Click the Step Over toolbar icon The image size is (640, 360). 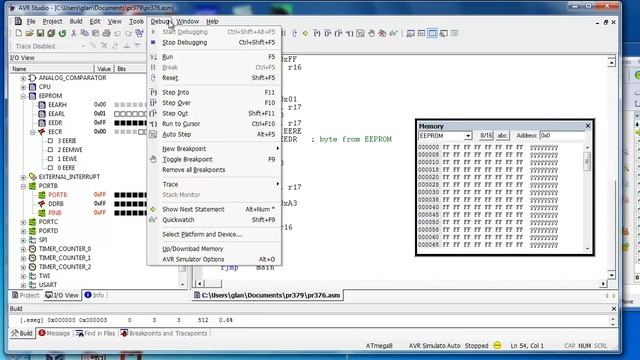click(327, 33)
